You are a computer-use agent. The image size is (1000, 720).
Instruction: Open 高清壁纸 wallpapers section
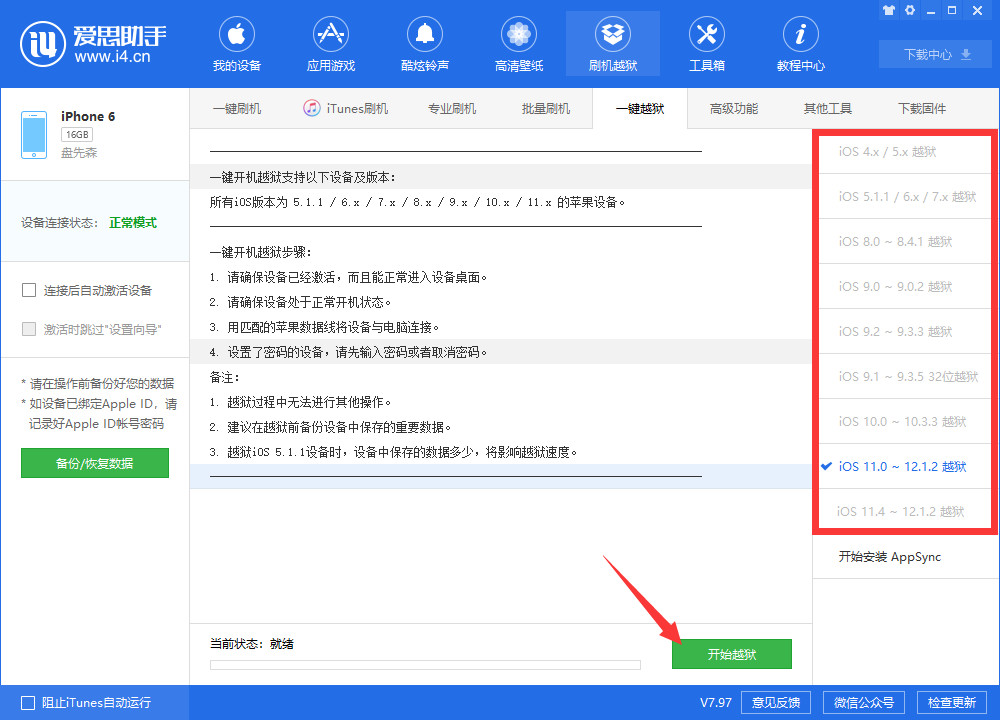(519, 44)
